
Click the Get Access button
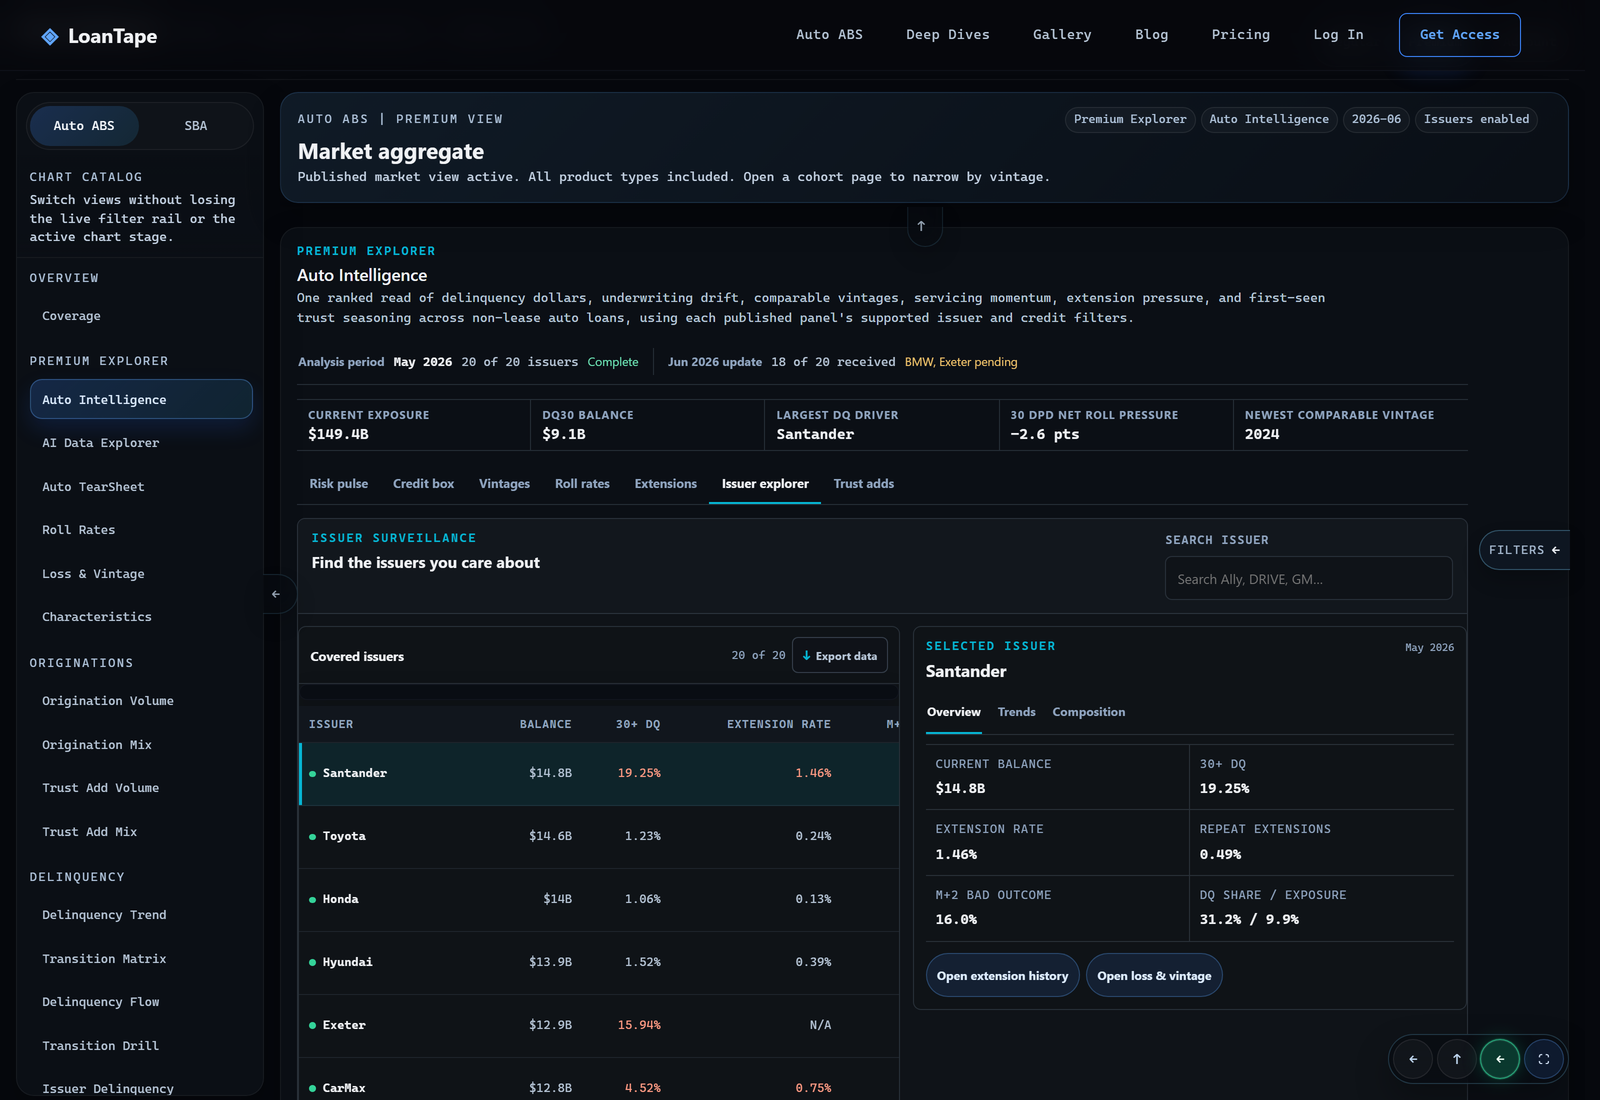[1459, 35]
